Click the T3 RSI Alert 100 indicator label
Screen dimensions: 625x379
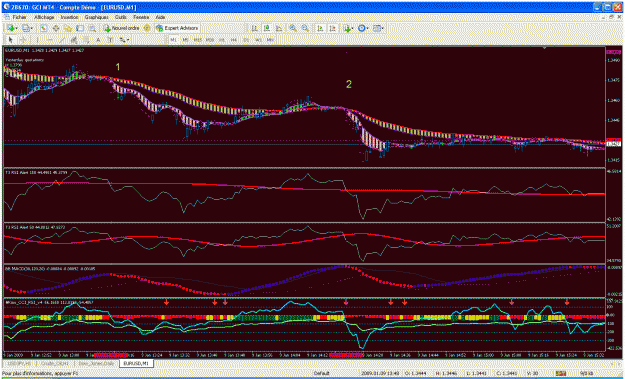click(x=35, y=172)
